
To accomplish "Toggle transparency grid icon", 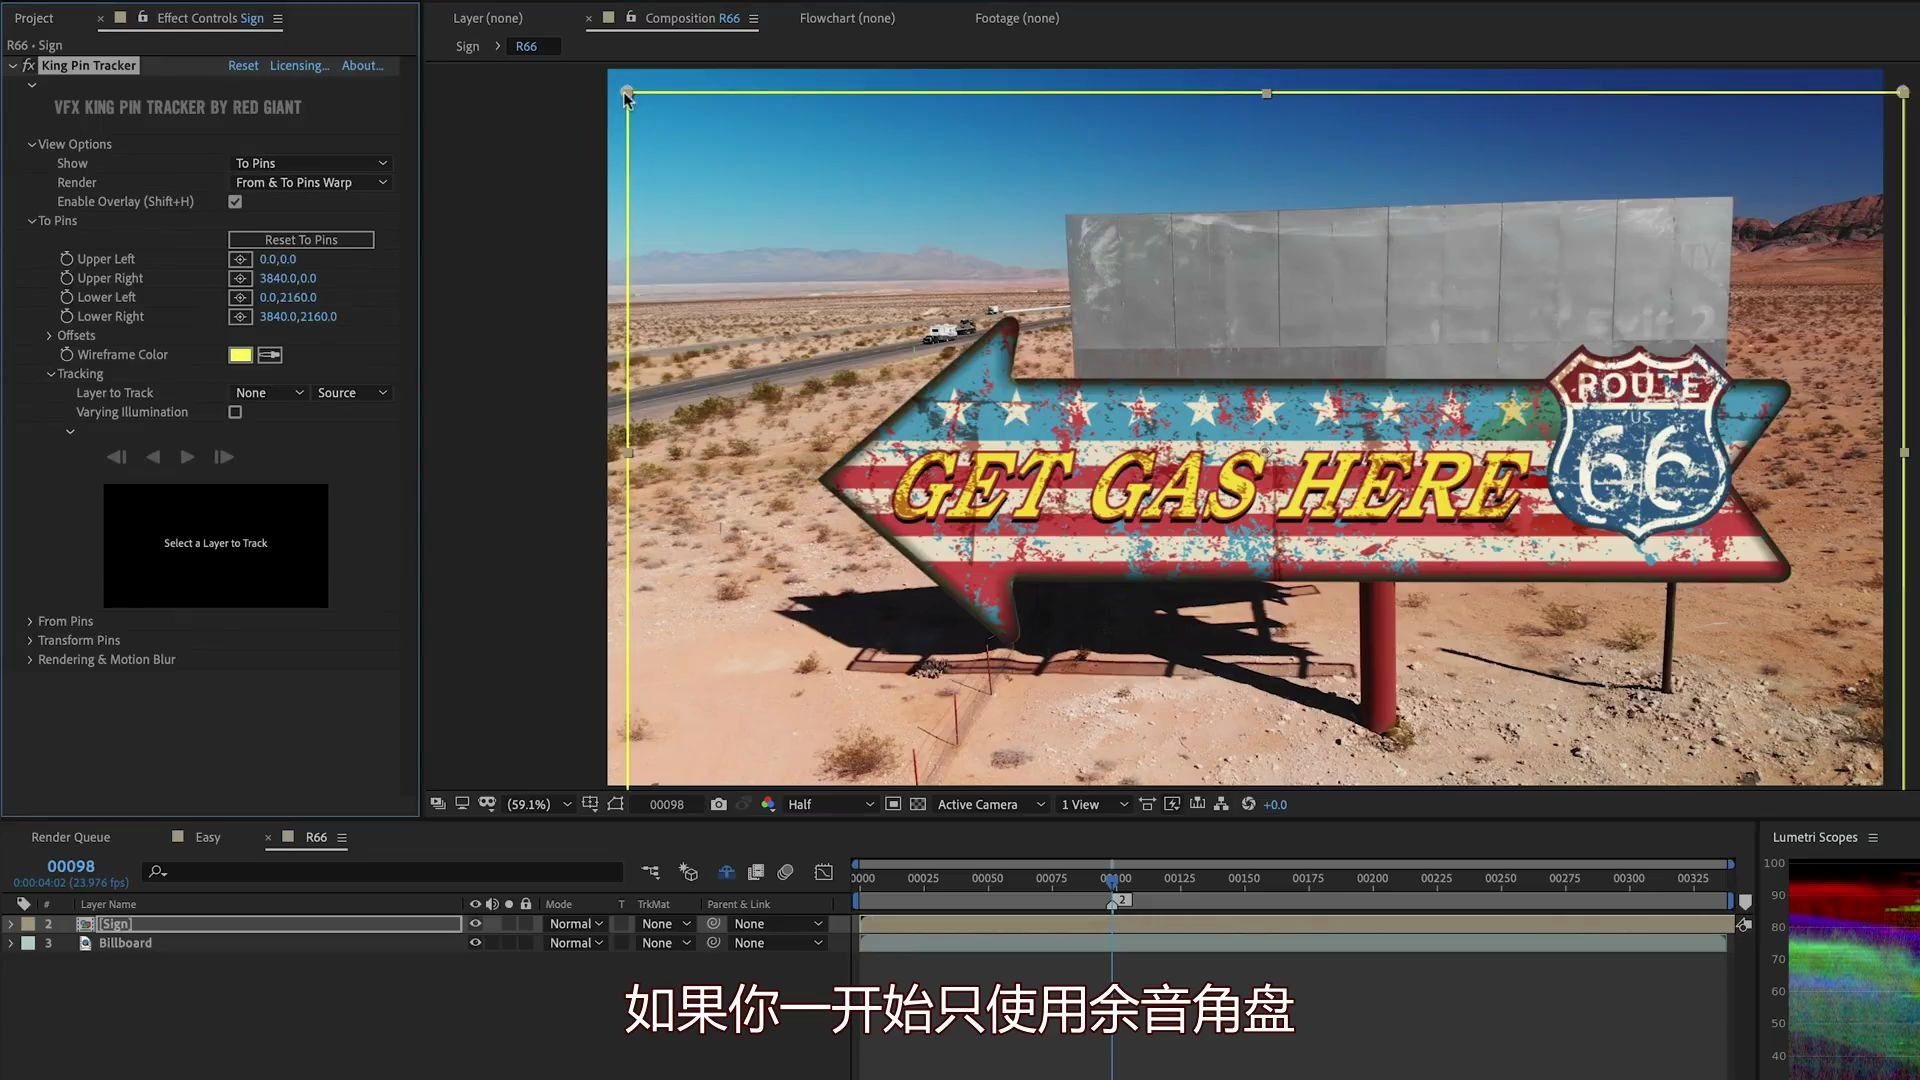I will pyautogui.click(x=918, y=804).
